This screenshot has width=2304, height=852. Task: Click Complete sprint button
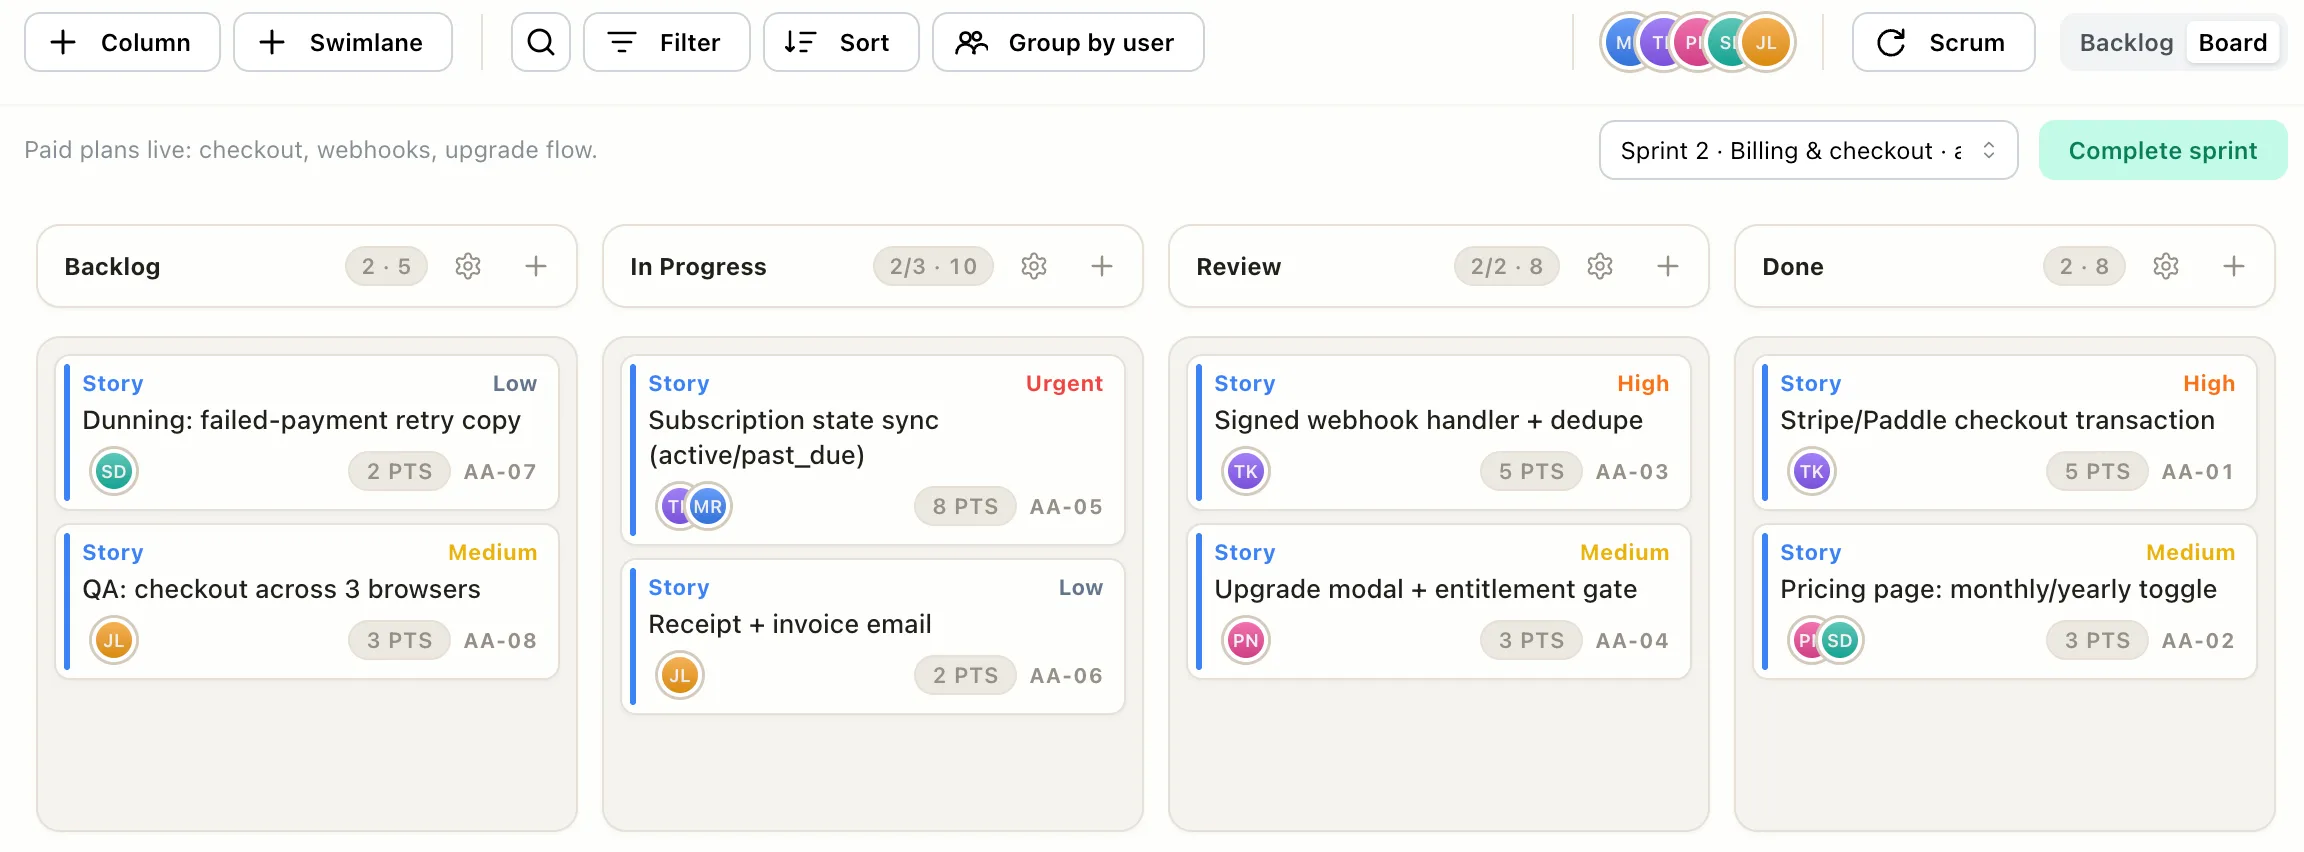pyautogui.click(x=2163, y=150)
